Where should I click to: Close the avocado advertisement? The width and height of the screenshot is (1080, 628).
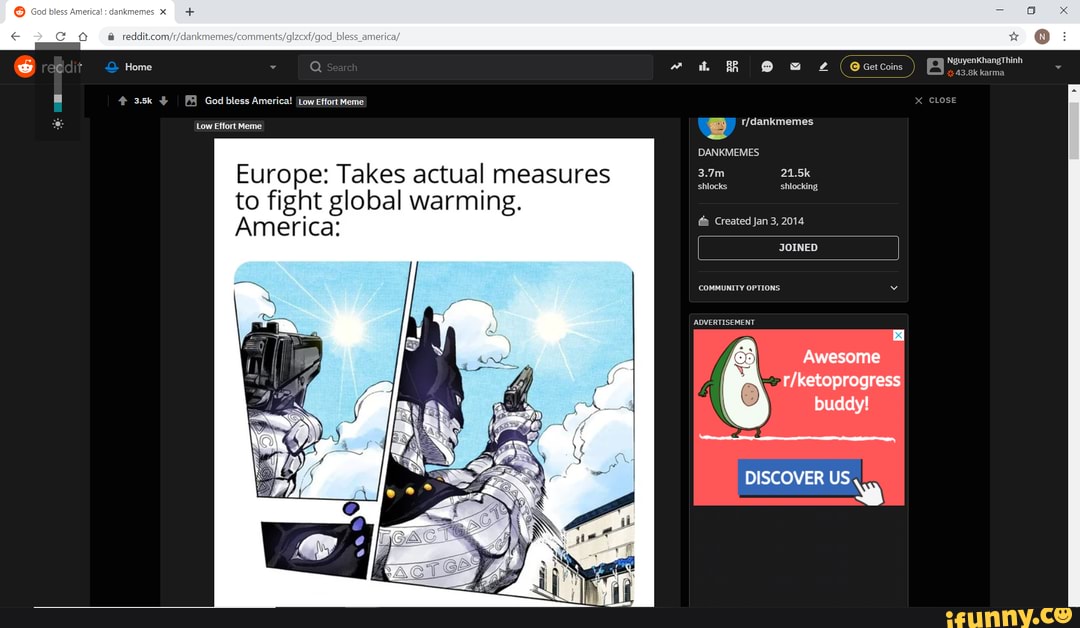coord(898,335)
